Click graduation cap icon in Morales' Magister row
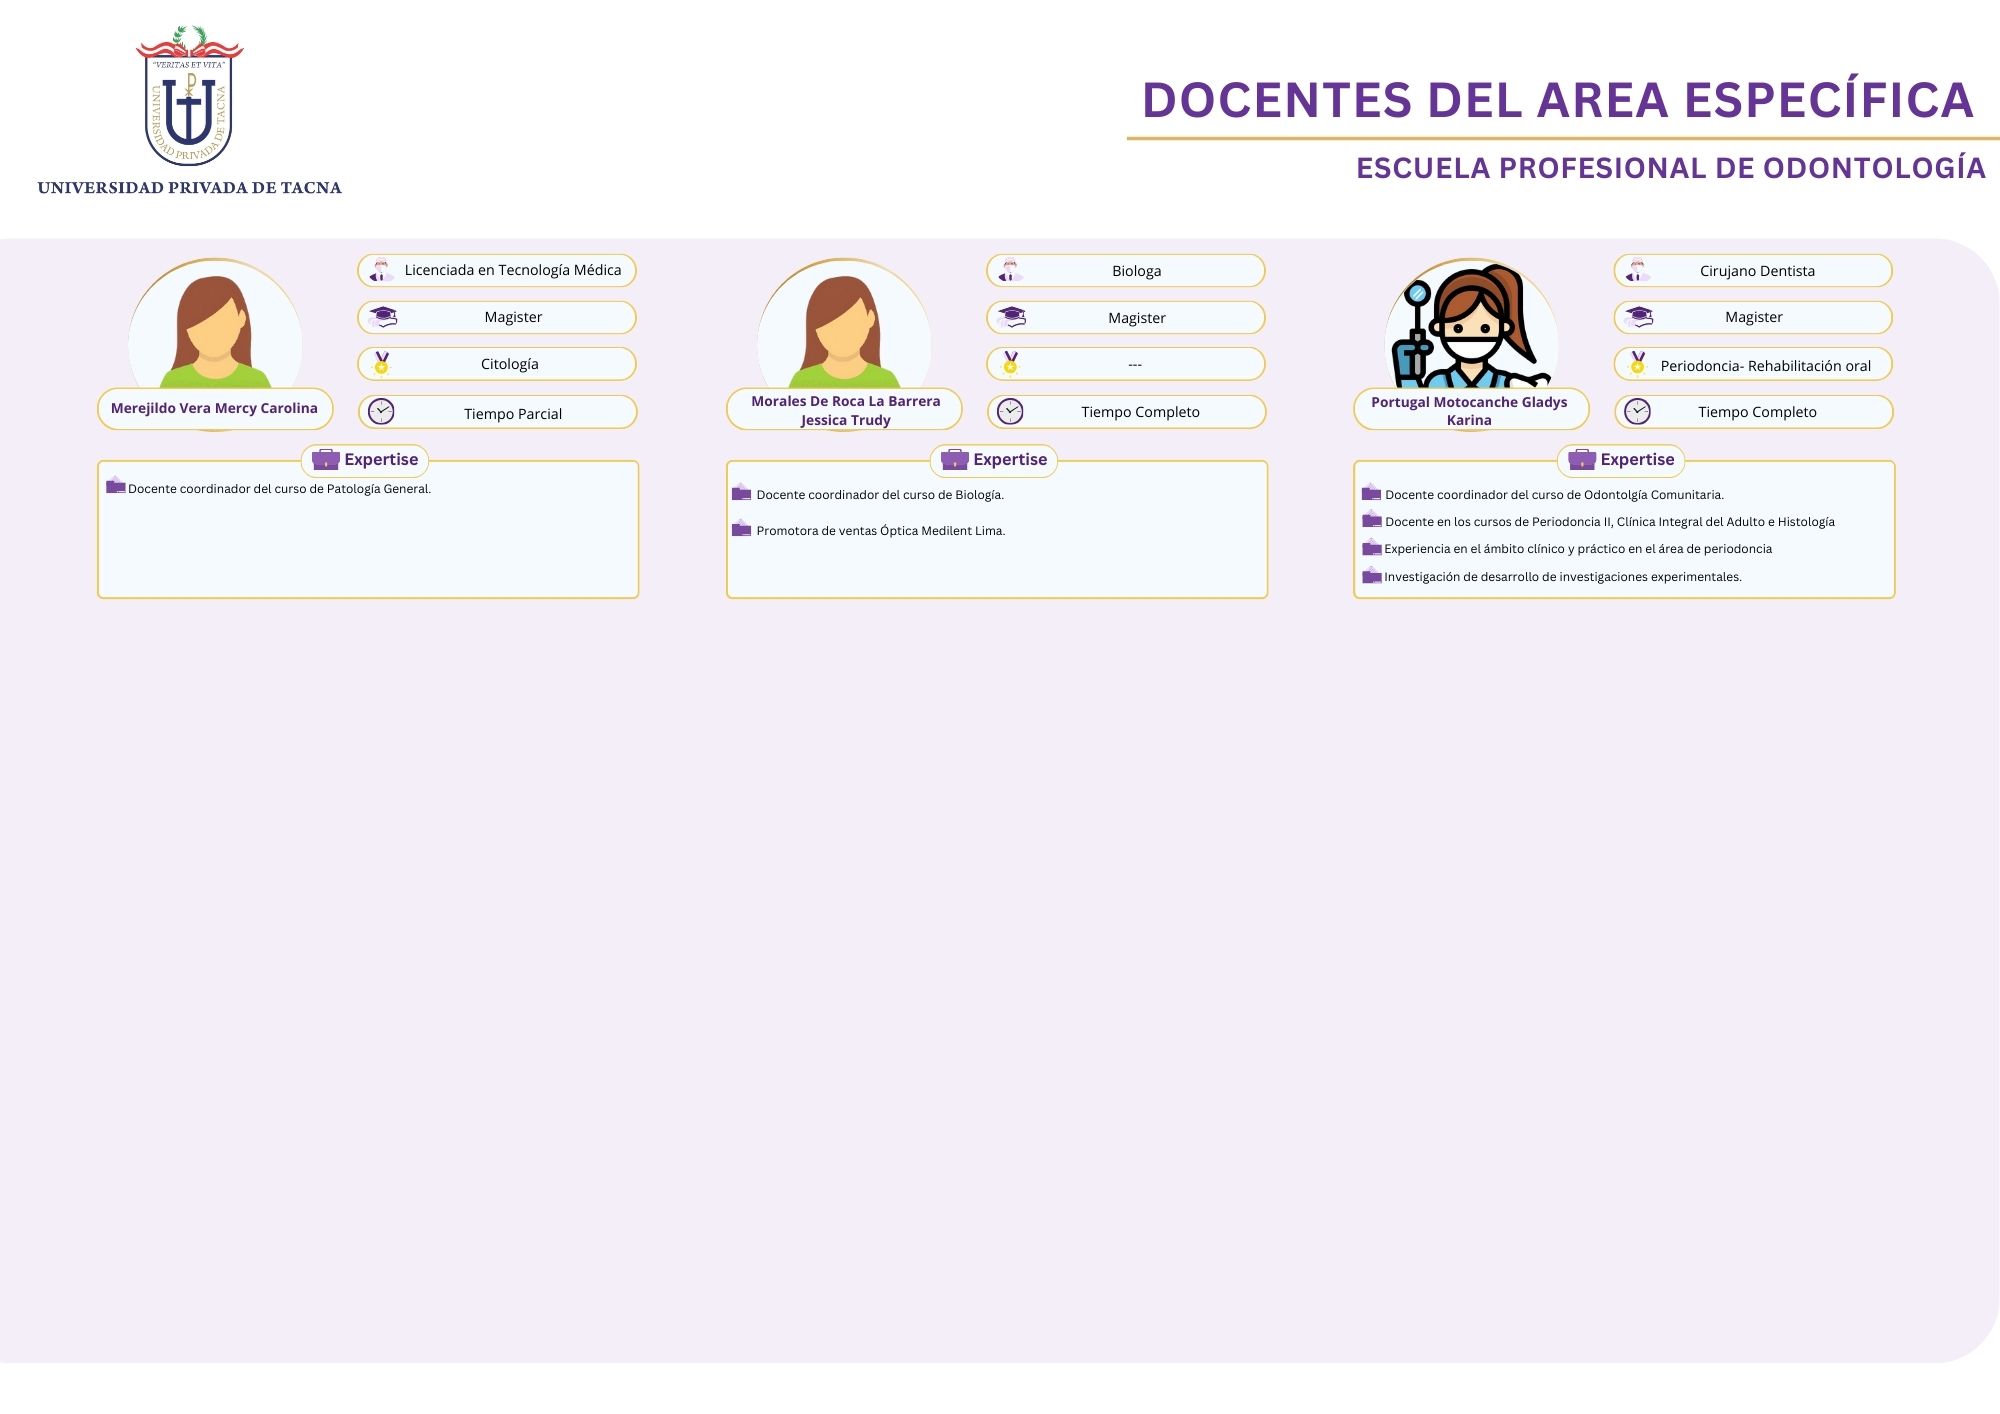 [1012, 318]
